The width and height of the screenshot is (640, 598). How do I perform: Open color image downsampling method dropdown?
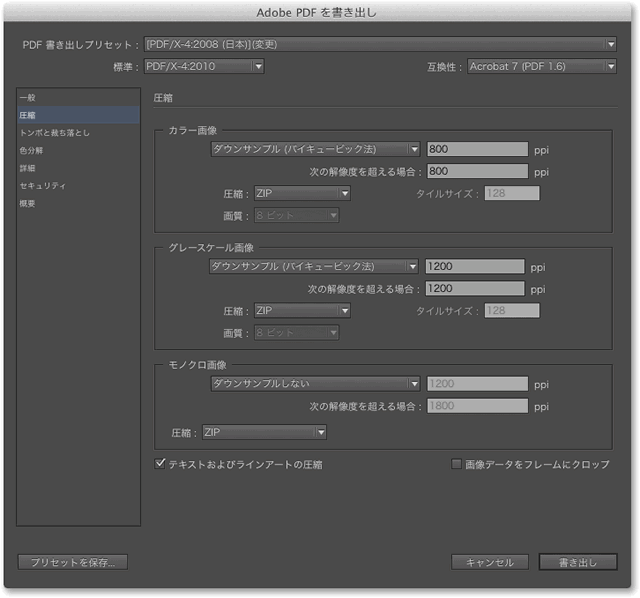tap(314, 149)
